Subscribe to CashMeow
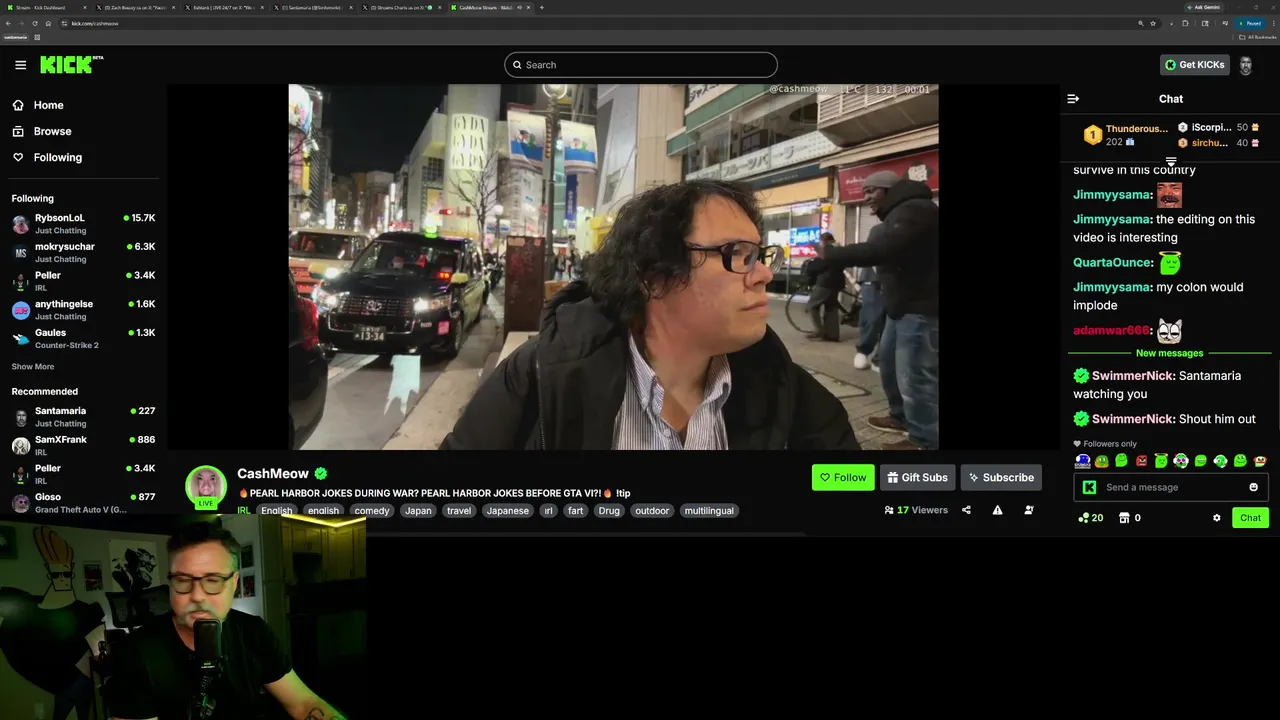The image size is (1280, 720). [1001, 478]
